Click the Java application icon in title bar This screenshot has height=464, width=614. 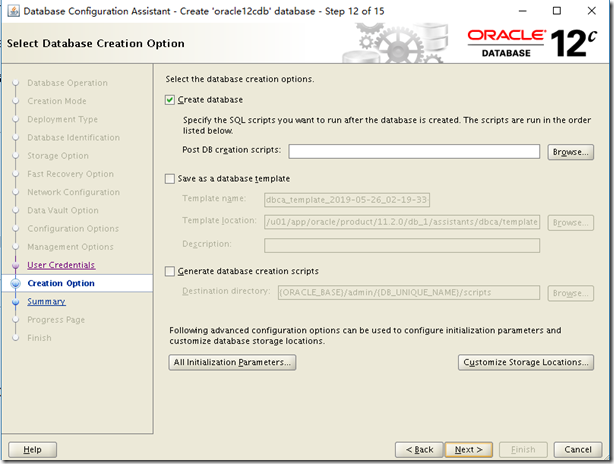pos(13,11)
